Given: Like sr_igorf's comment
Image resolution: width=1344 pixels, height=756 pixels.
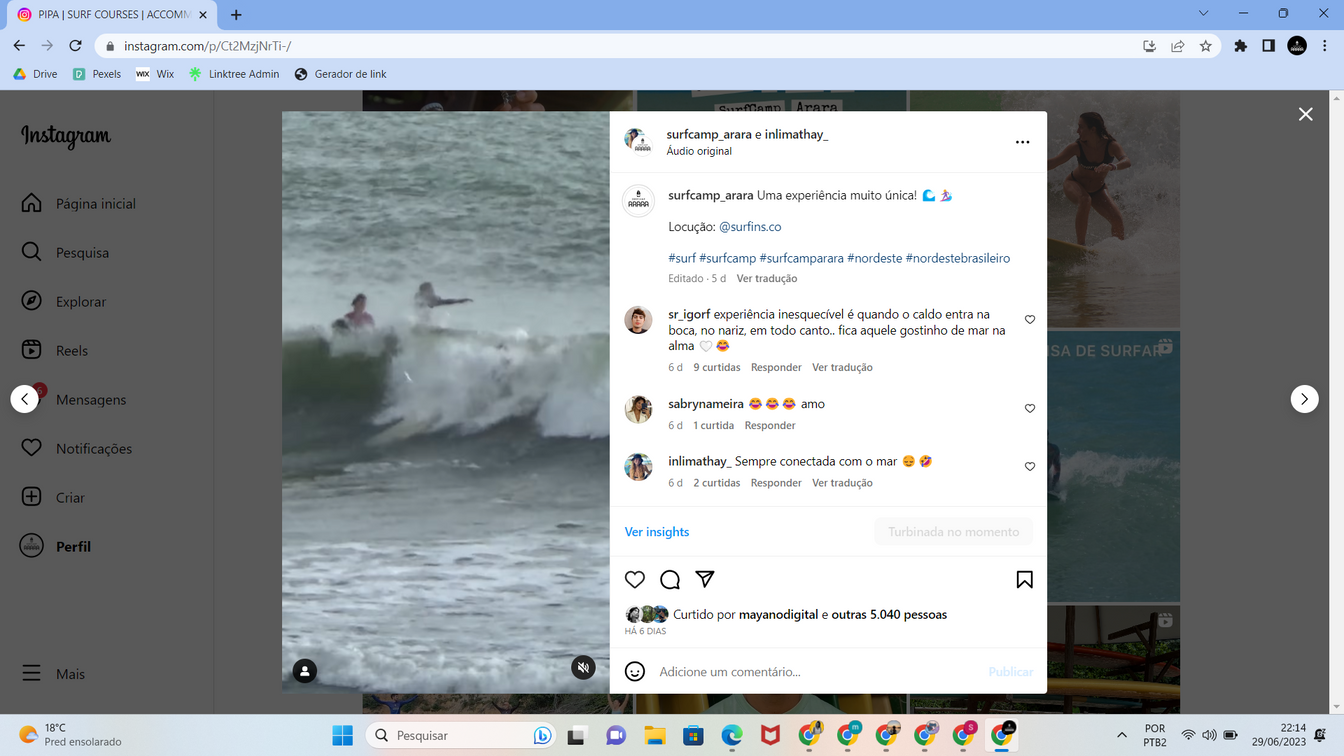Looking at the screenshot, I should [1030, 320].
